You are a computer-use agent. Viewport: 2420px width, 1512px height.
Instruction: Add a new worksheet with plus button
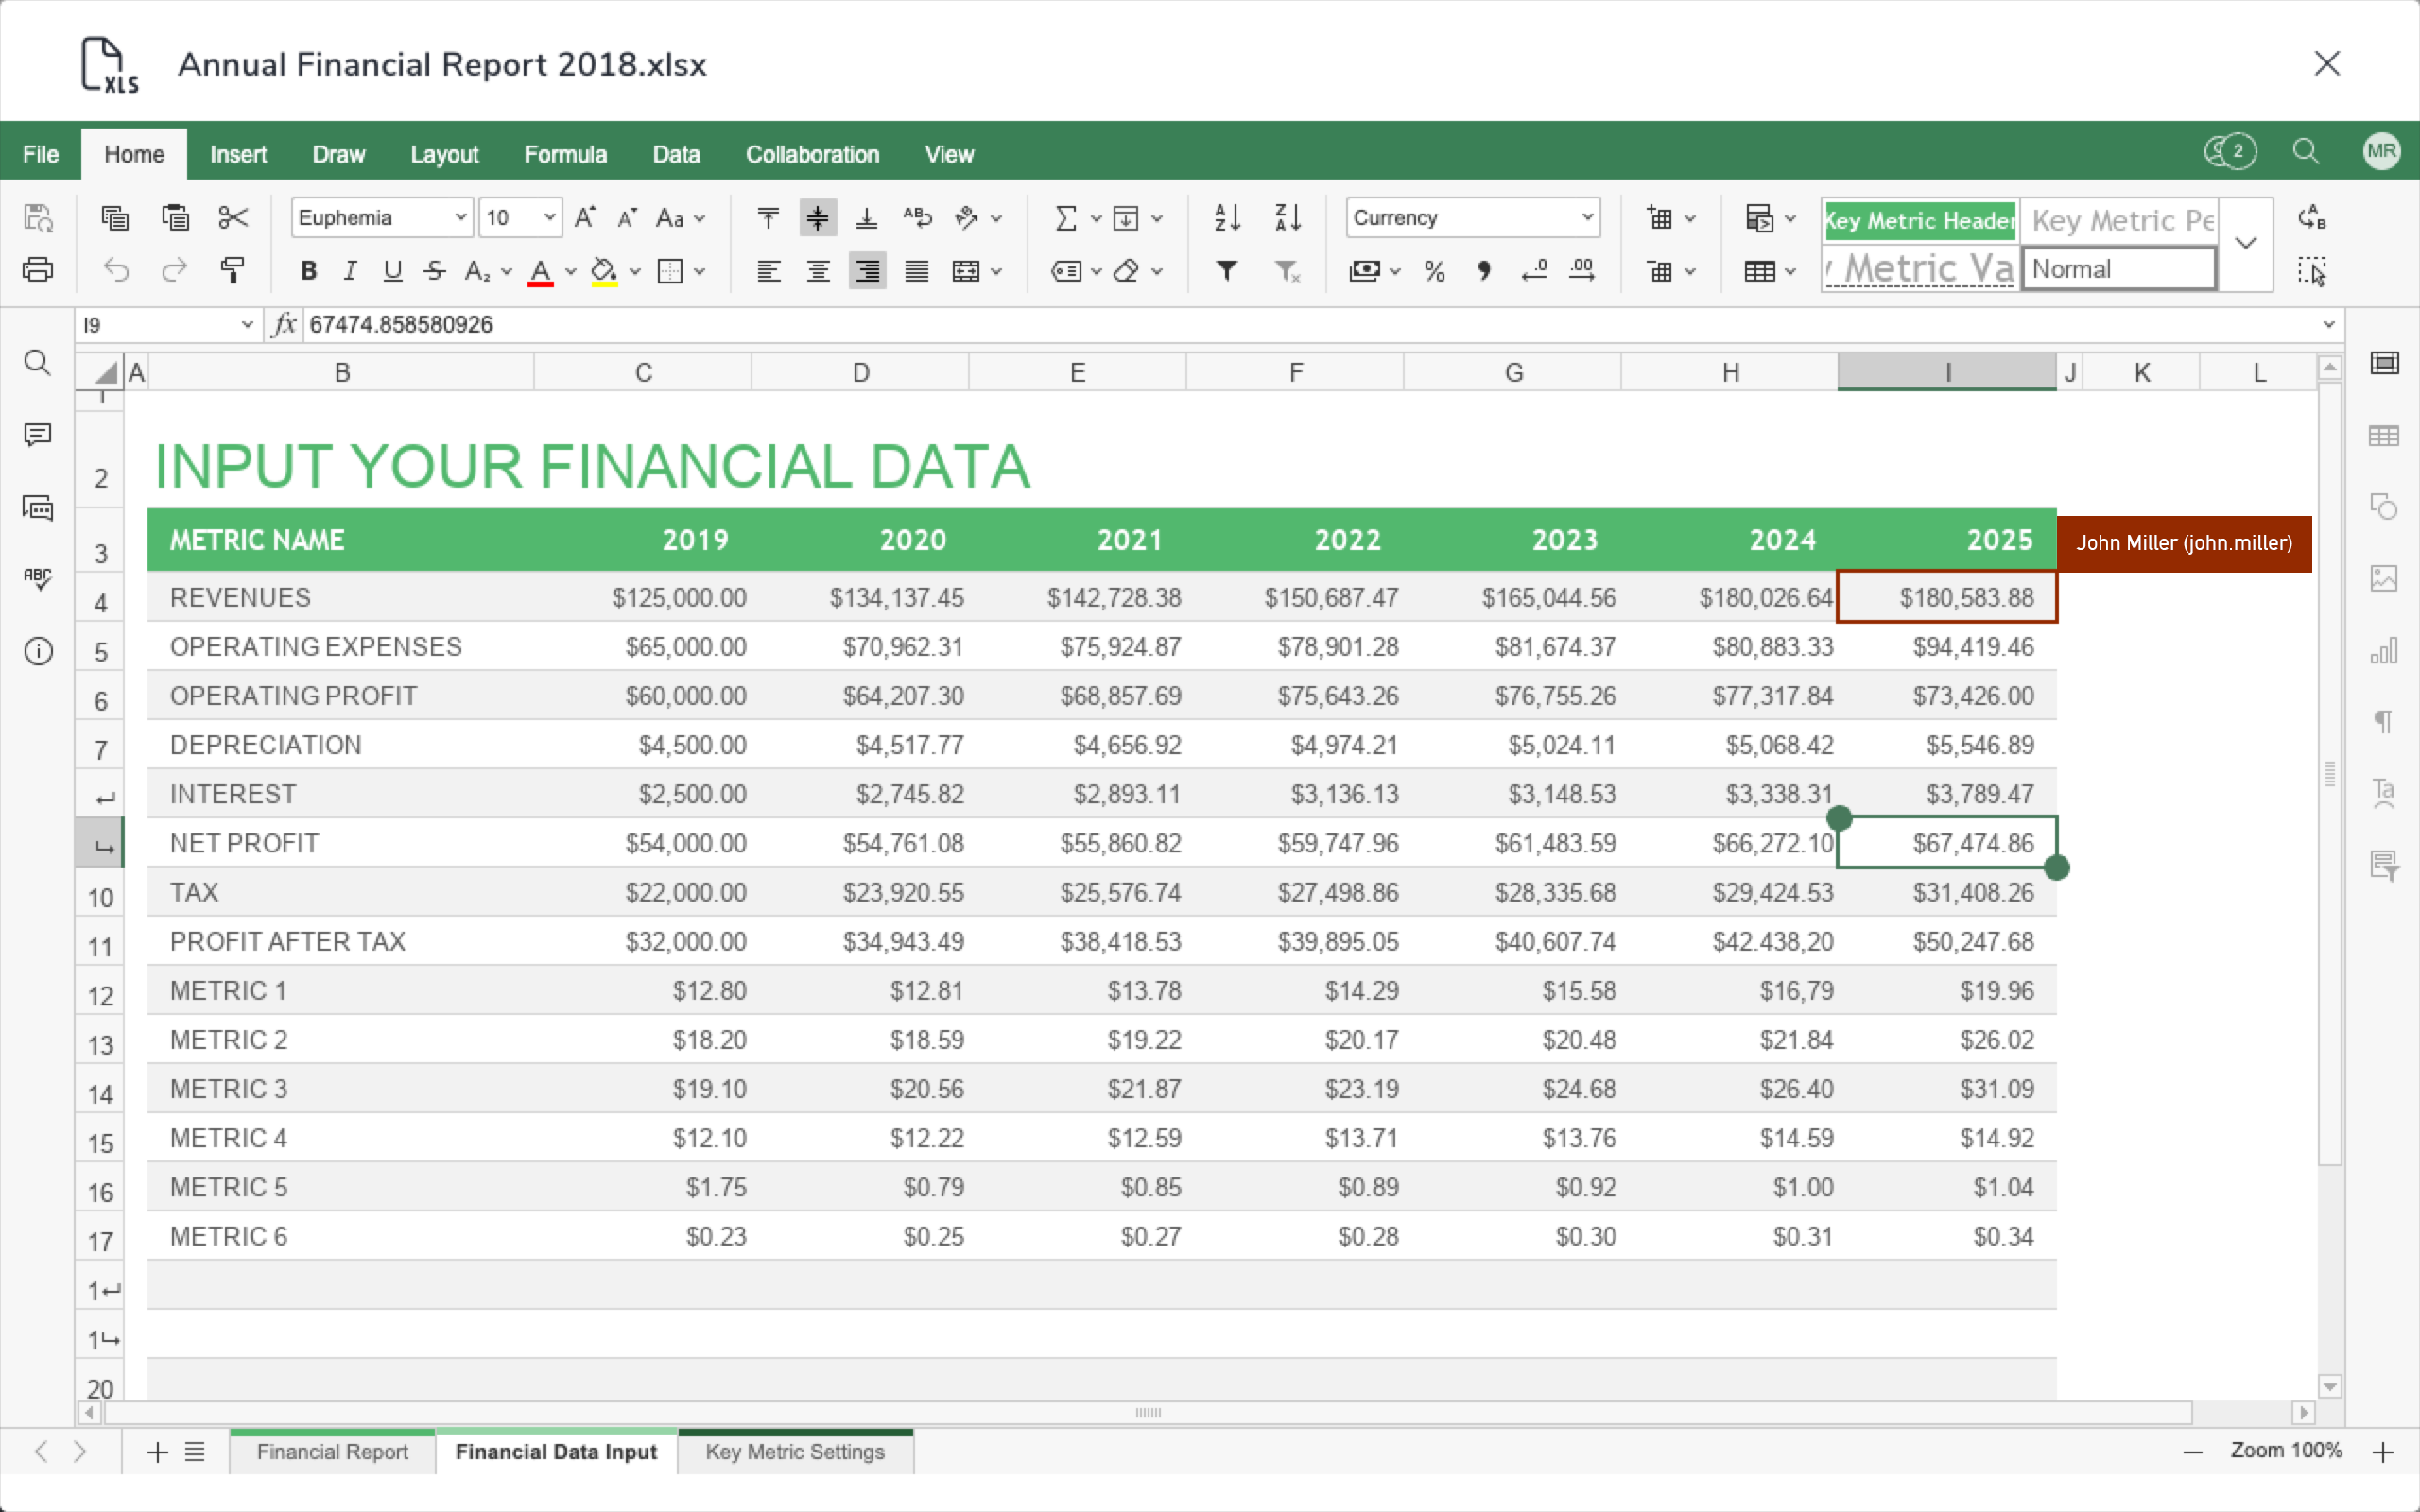[156, 1452]
